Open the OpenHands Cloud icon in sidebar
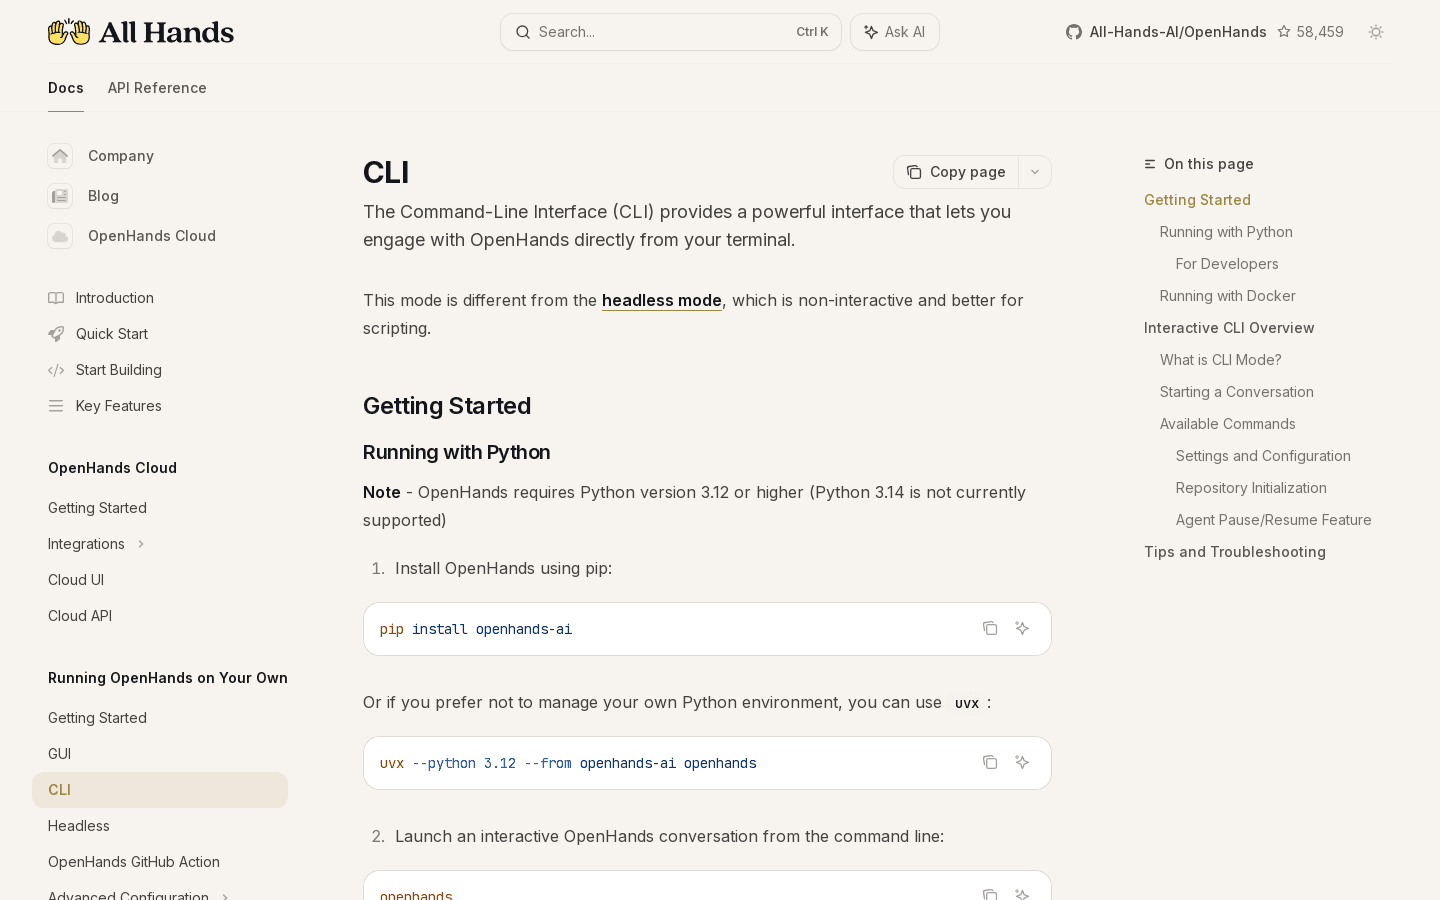The image size is (1440, 900). (60, 236)
